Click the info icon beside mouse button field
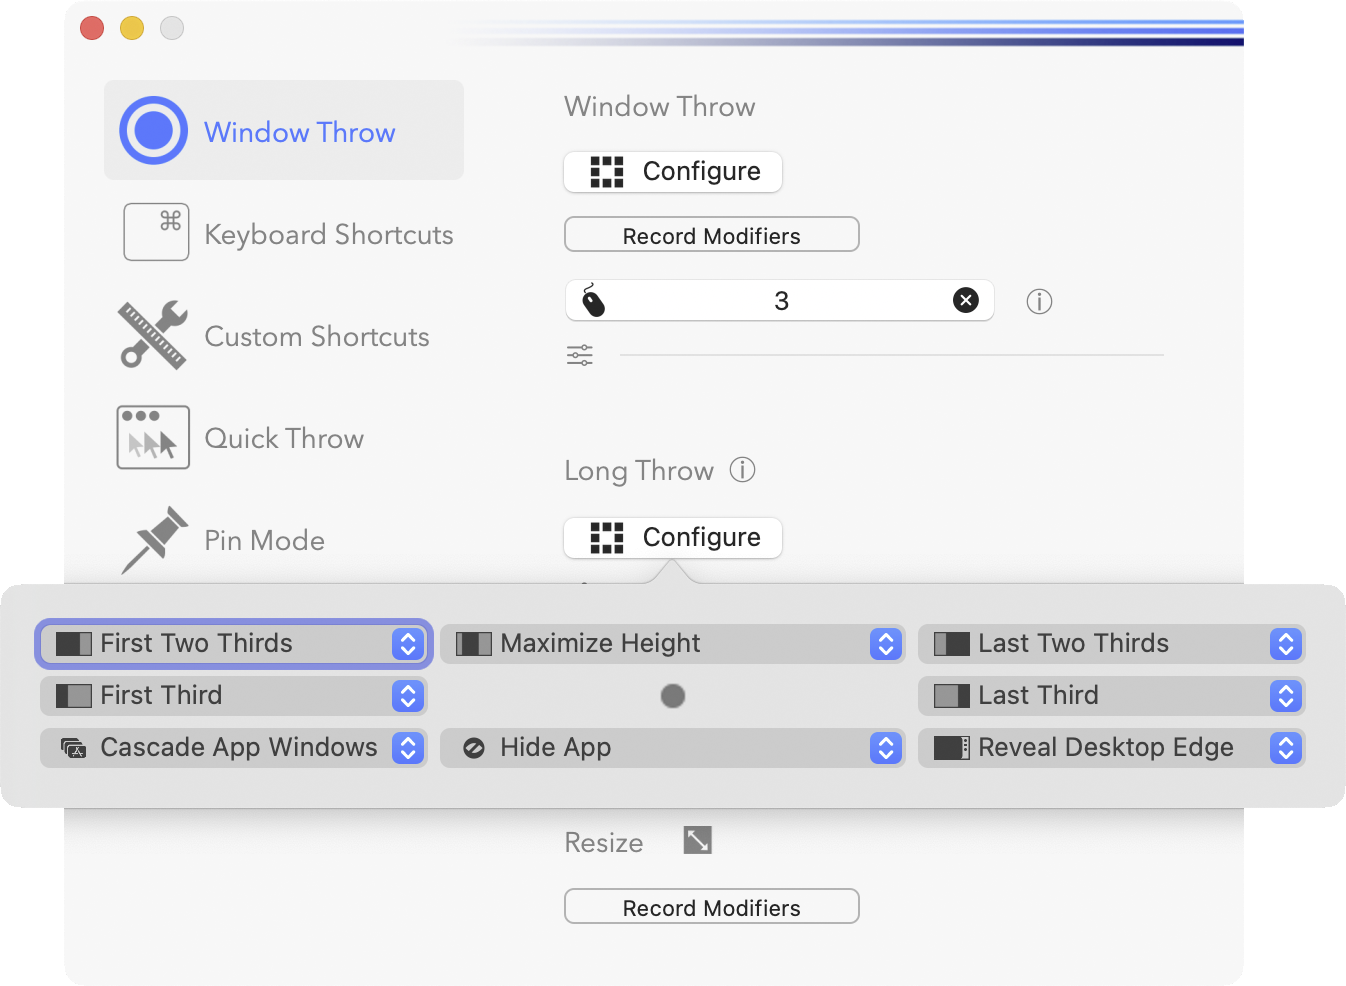 pos(1039,301)
